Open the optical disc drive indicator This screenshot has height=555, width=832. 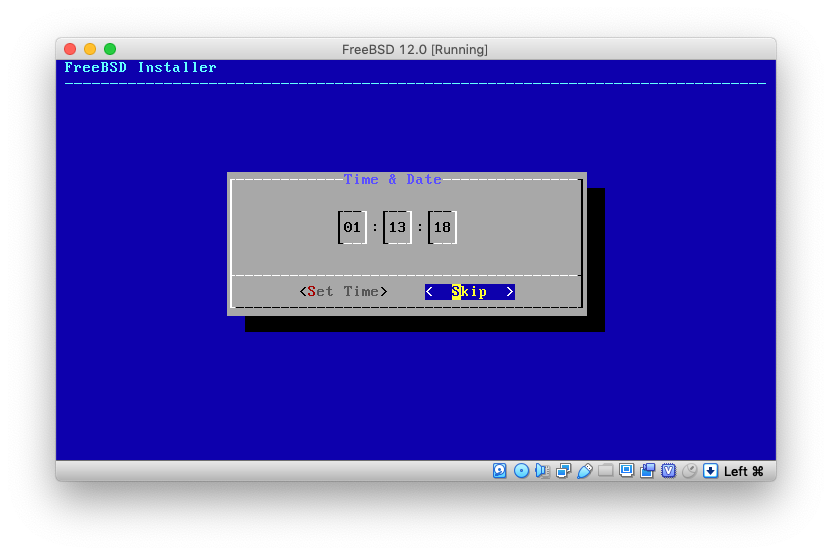(x=521, y=471)
